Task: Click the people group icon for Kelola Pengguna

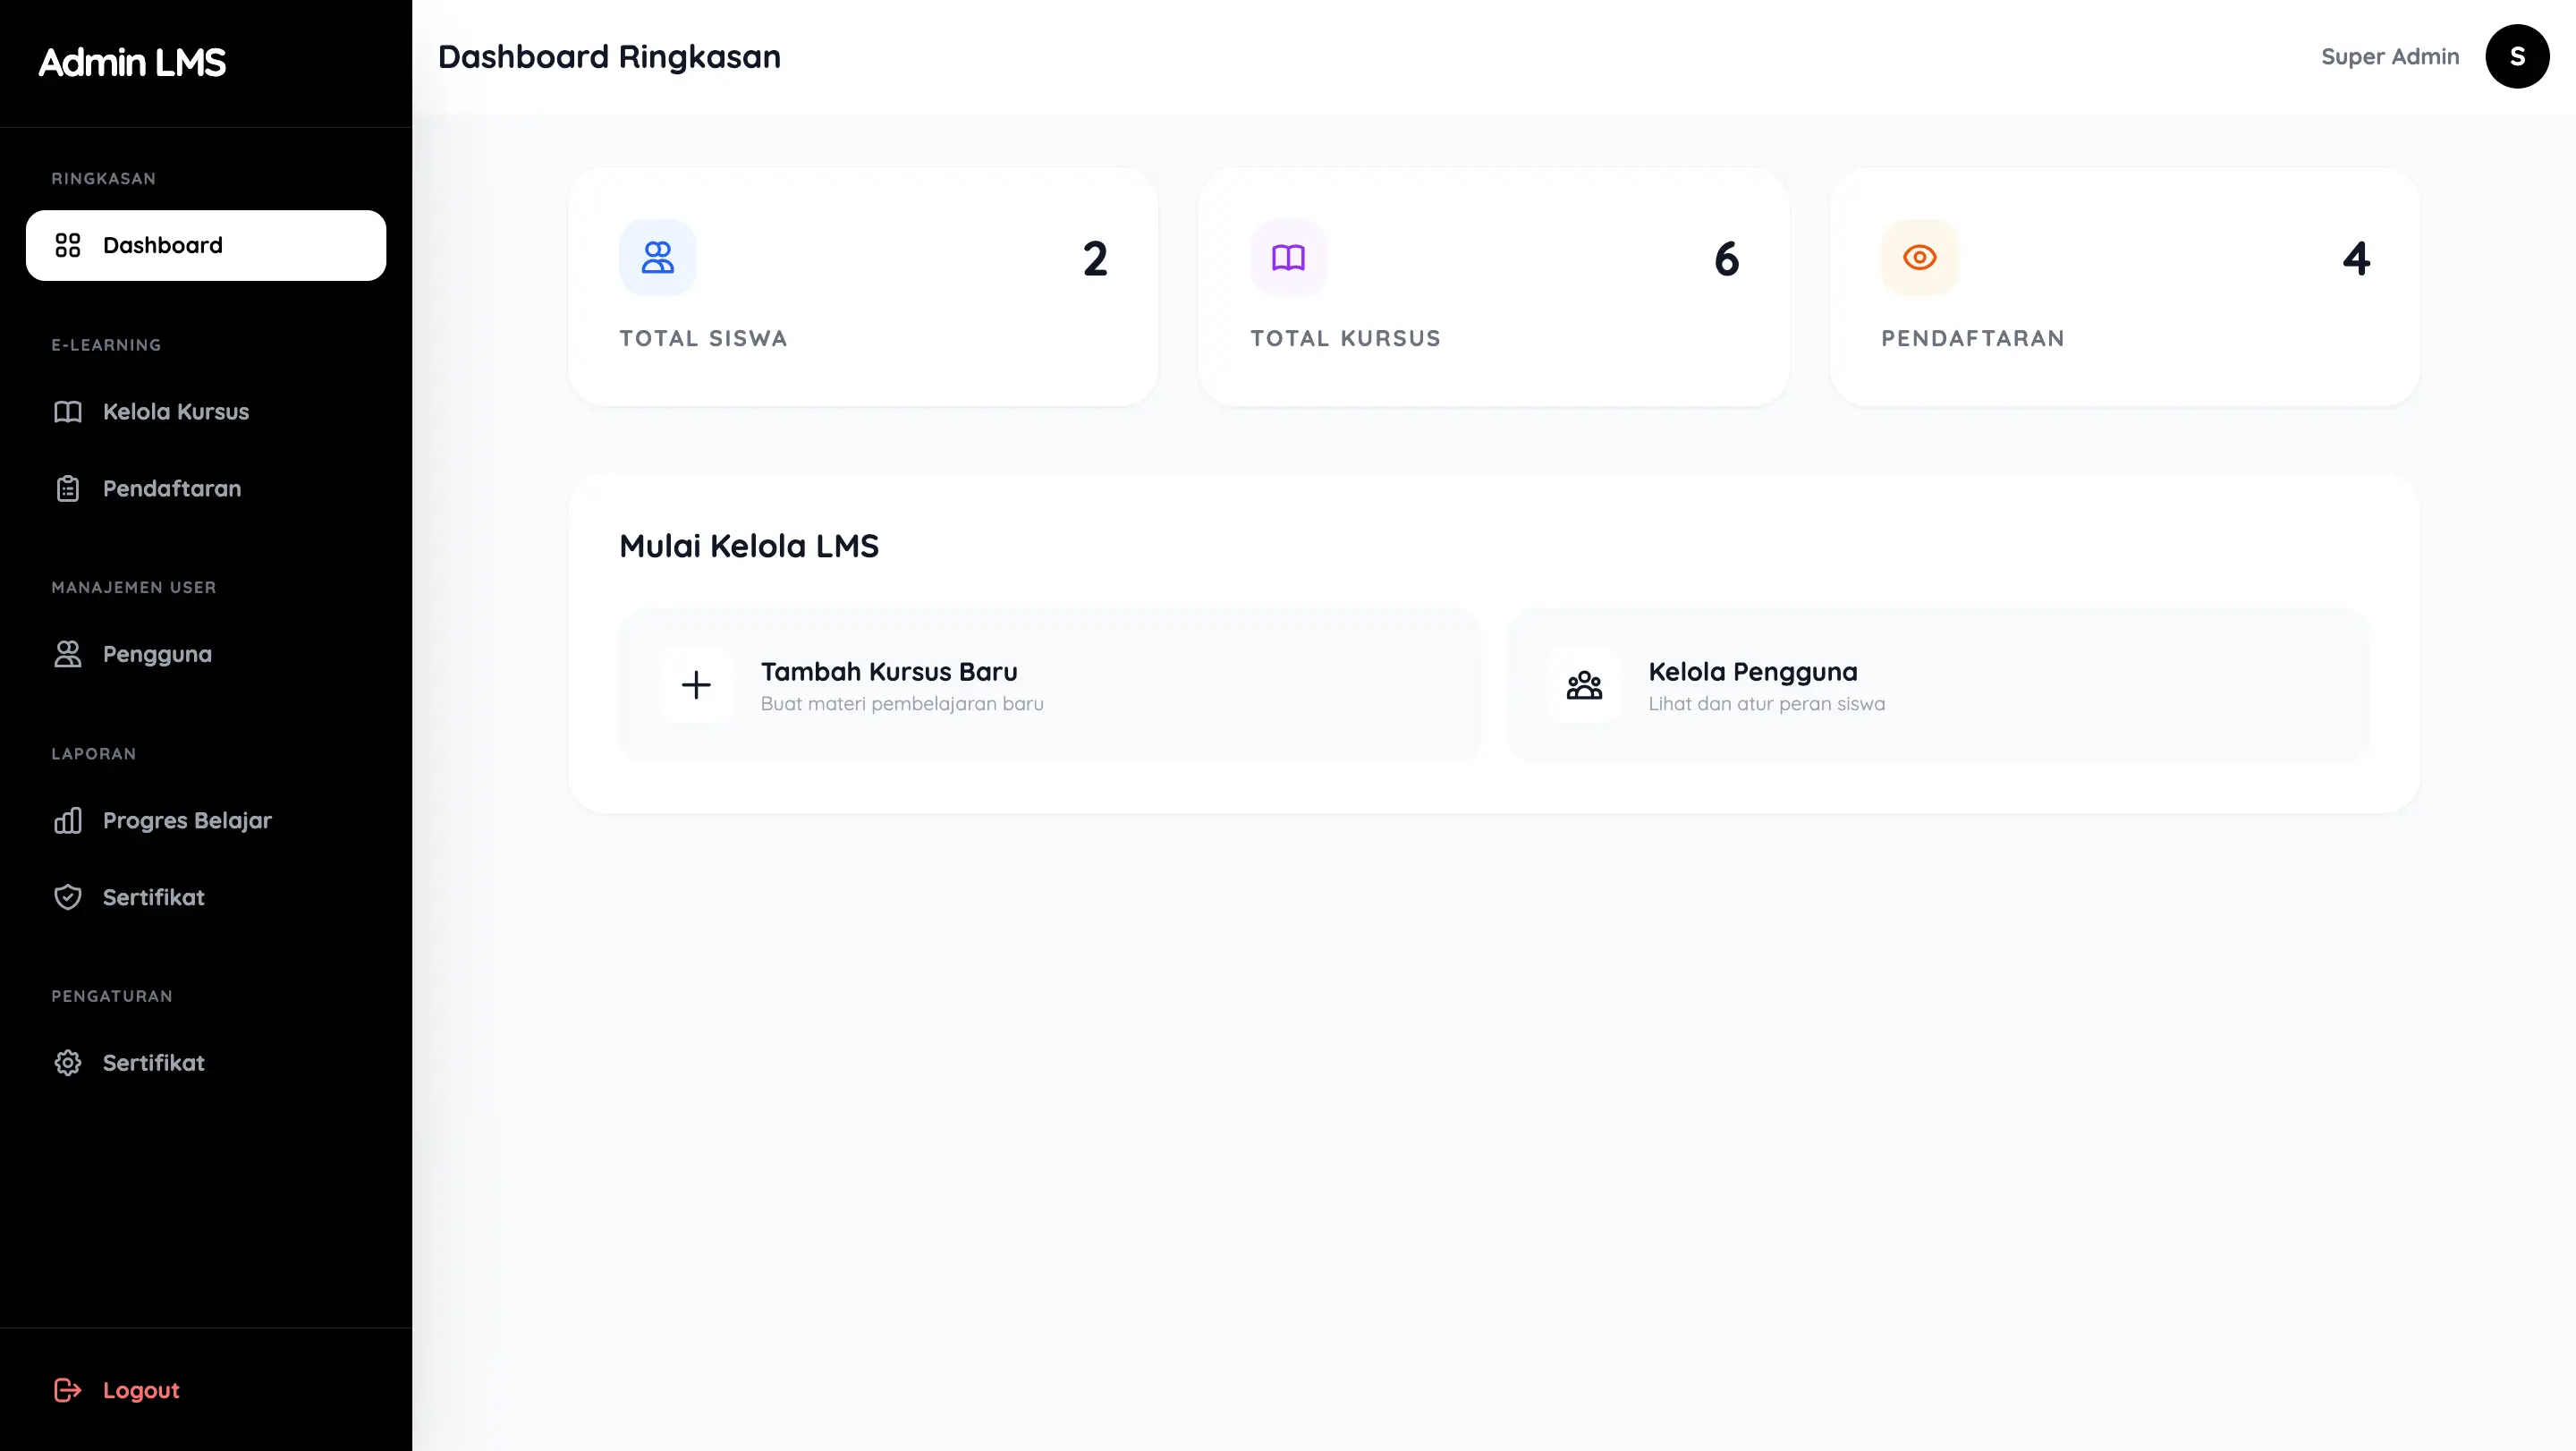Action: click(x=1584, y=685)
